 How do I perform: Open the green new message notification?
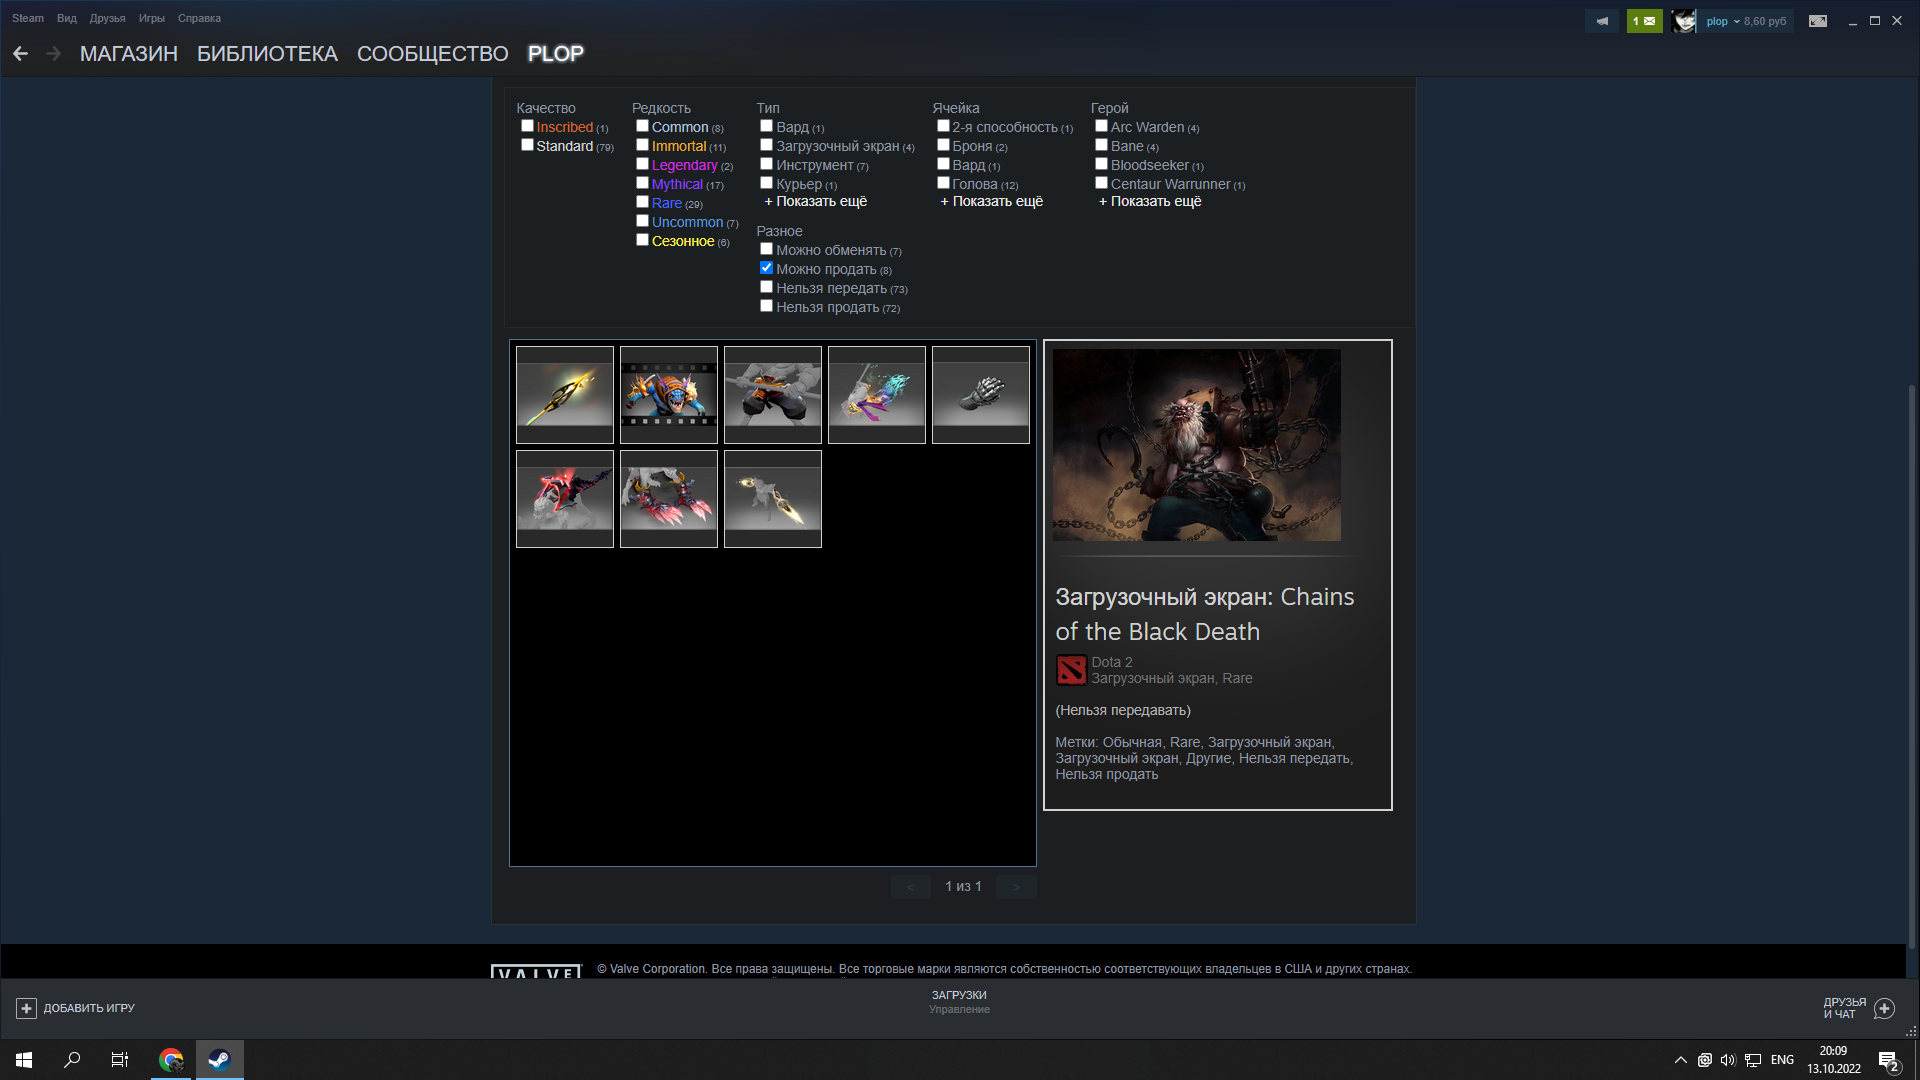pos(1644,20)
